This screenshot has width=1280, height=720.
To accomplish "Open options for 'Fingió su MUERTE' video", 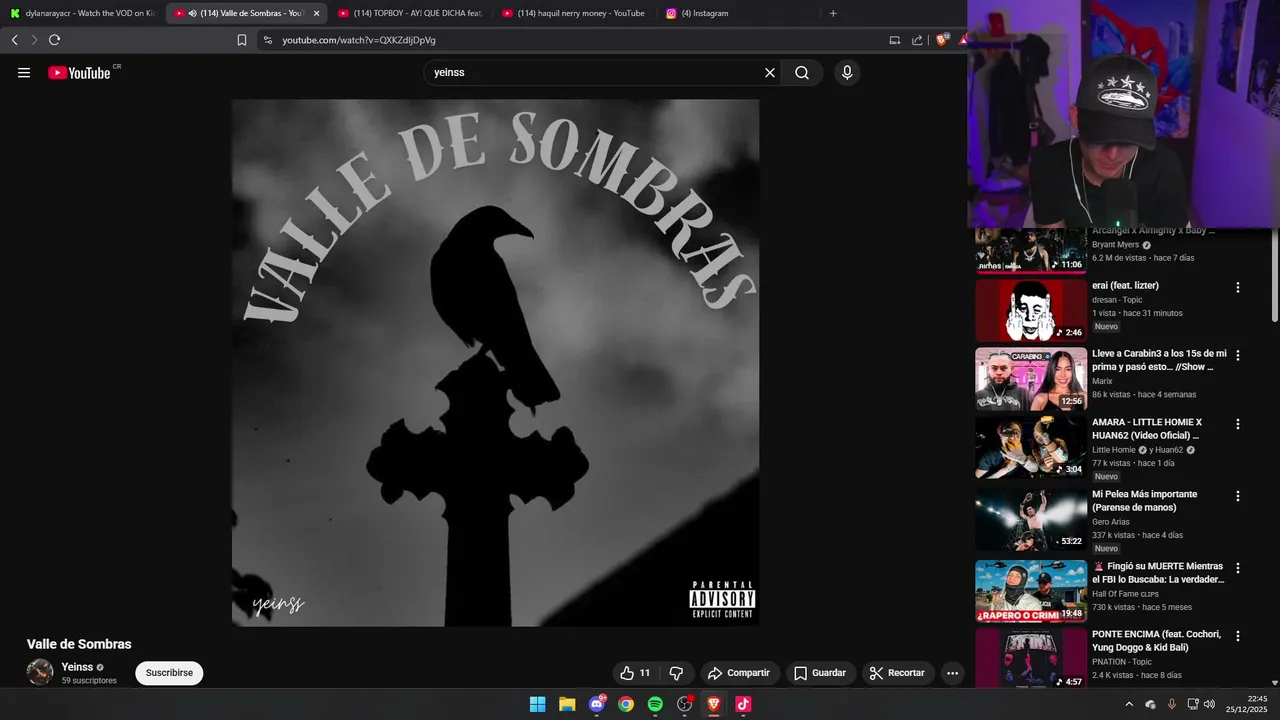I will 1238,568.
